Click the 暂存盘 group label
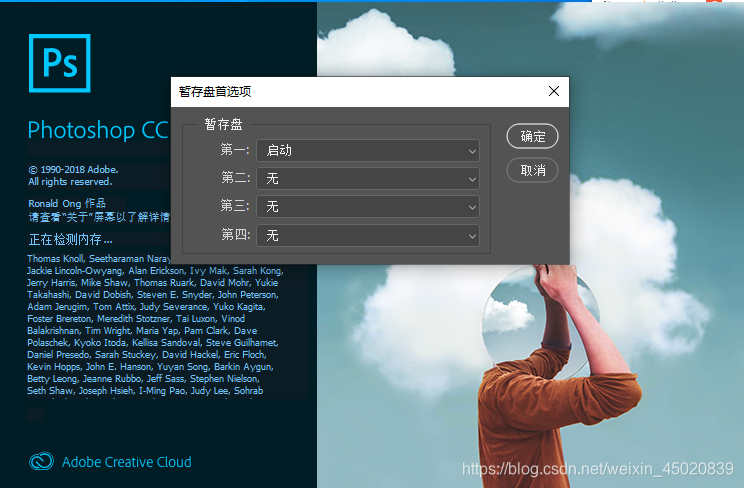 coord(223,124)
